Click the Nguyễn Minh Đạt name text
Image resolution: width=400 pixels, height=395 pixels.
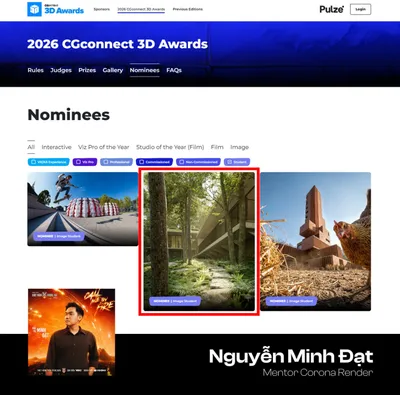pyautogui.click(x=291, y=356)
